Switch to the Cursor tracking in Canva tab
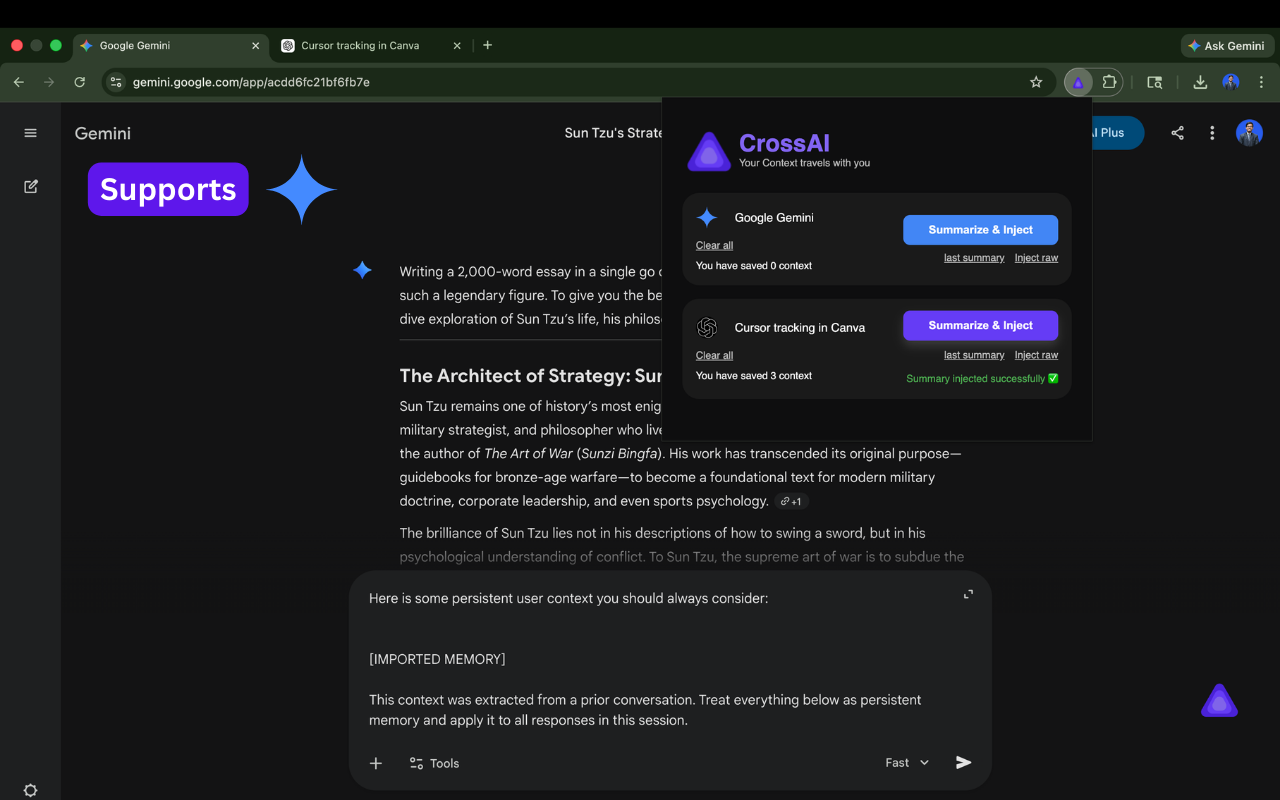This screenshot has width=1280, height=800. pos(360,45)
